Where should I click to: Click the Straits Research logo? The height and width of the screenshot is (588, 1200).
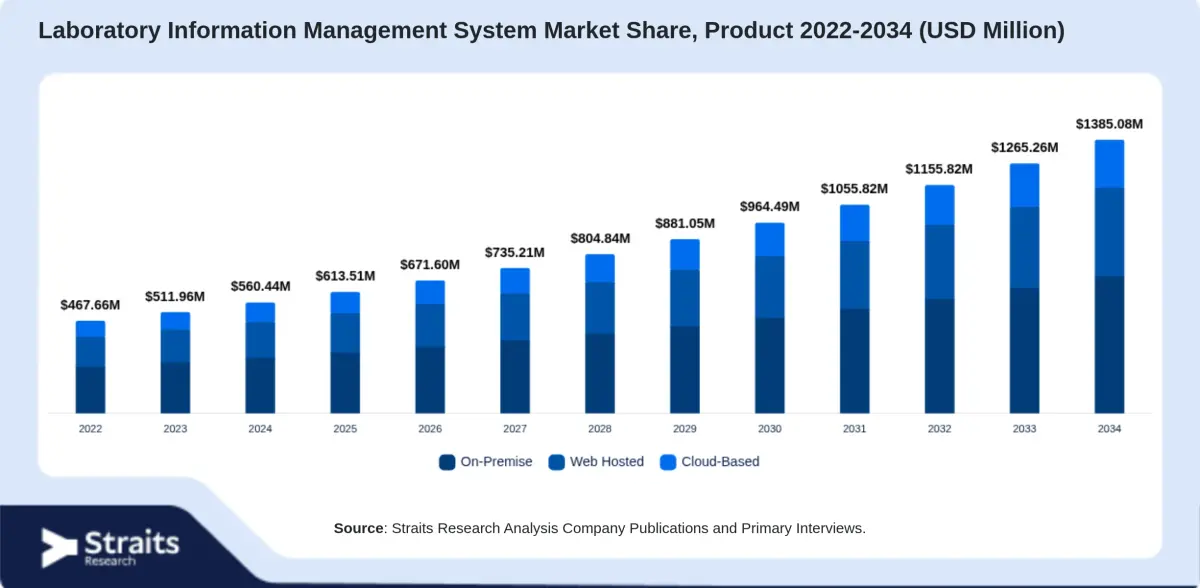[x=110, y=547]
